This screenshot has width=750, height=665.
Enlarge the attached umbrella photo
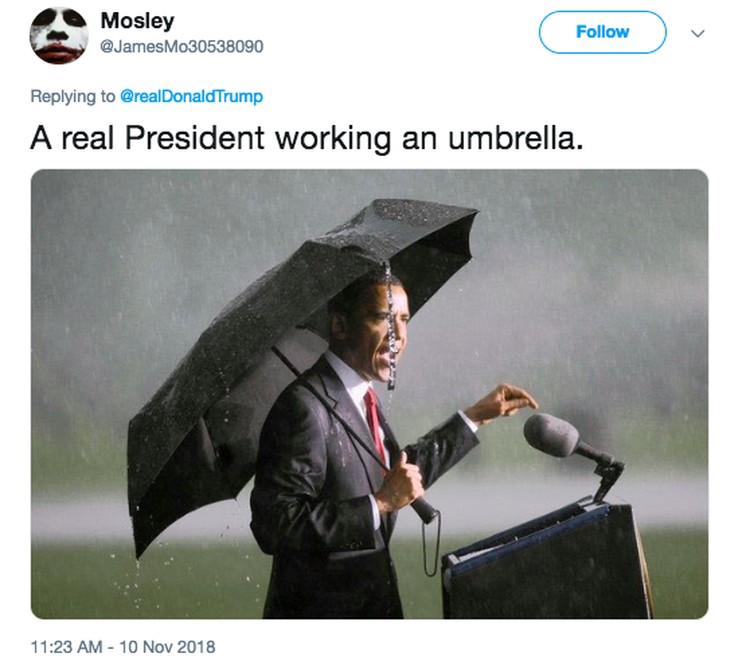tap(369, 394)
